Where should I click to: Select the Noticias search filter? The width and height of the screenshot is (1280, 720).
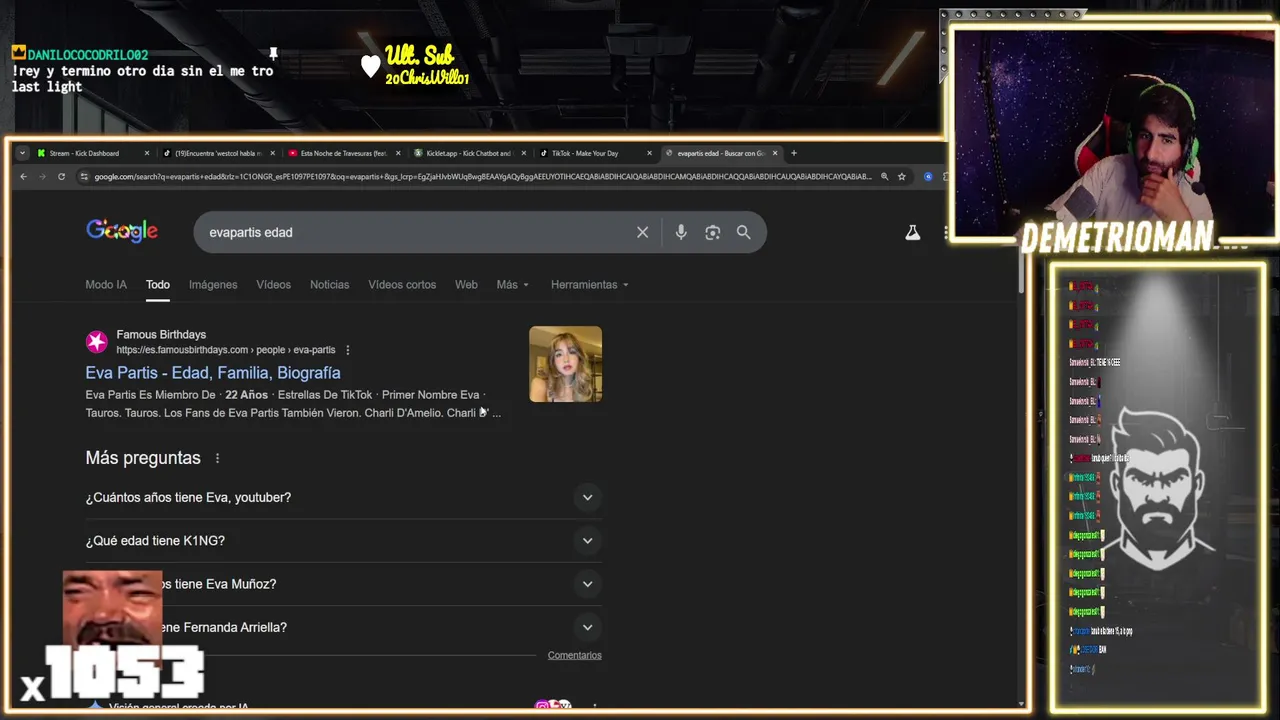point(329,285)
